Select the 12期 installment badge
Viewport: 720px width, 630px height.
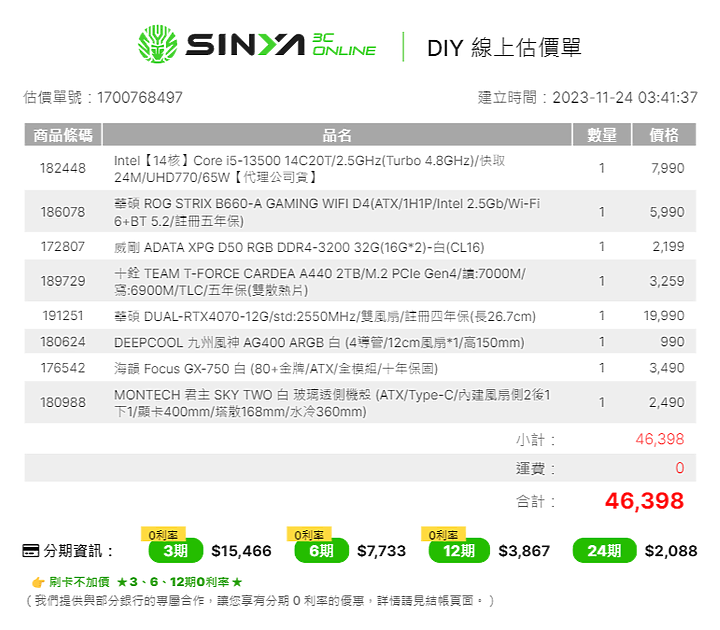tap(459, 551)
